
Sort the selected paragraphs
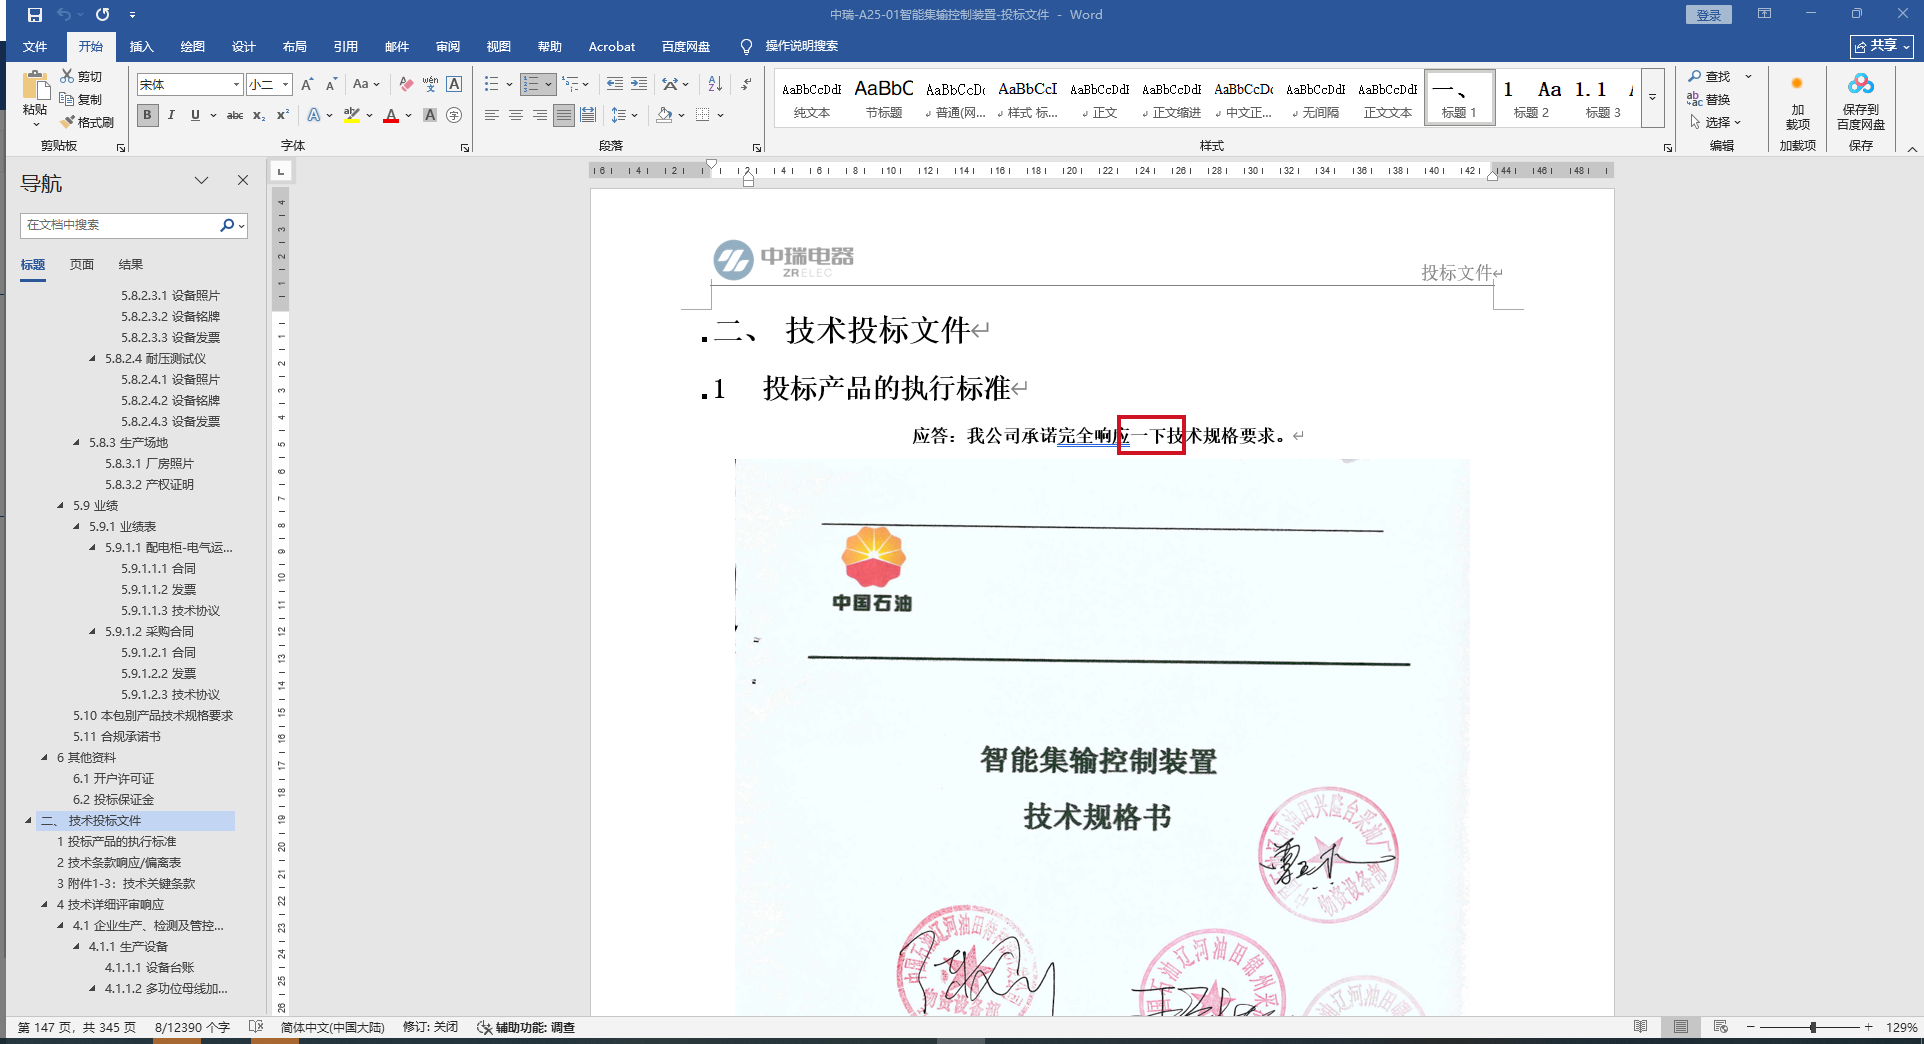715,85
